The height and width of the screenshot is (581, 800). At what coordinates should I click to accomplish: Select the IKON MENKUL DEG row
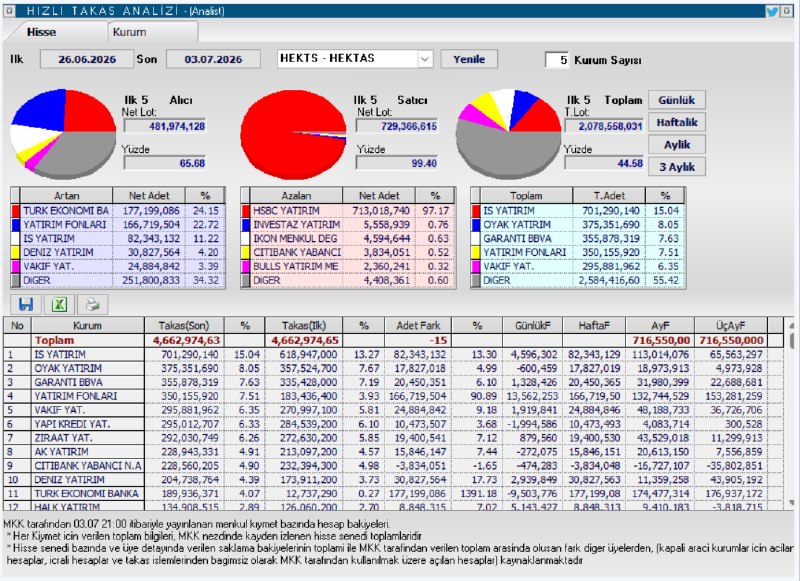click(x=348, y=239)
